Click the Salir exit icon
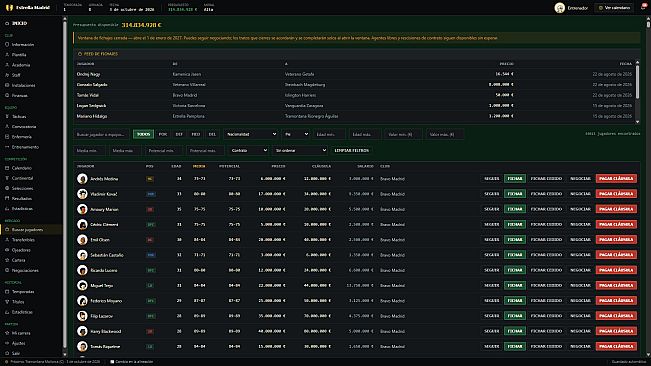Screen dimensions: 651x366 (7, 353)
